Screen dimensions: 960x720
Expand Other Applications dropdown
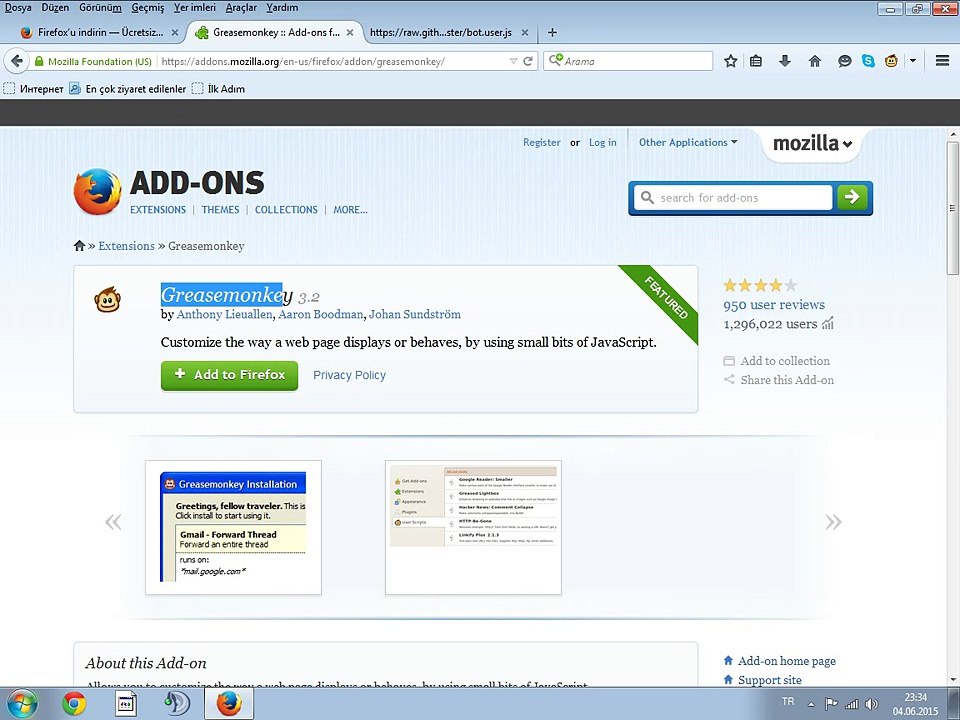(688, 142)
